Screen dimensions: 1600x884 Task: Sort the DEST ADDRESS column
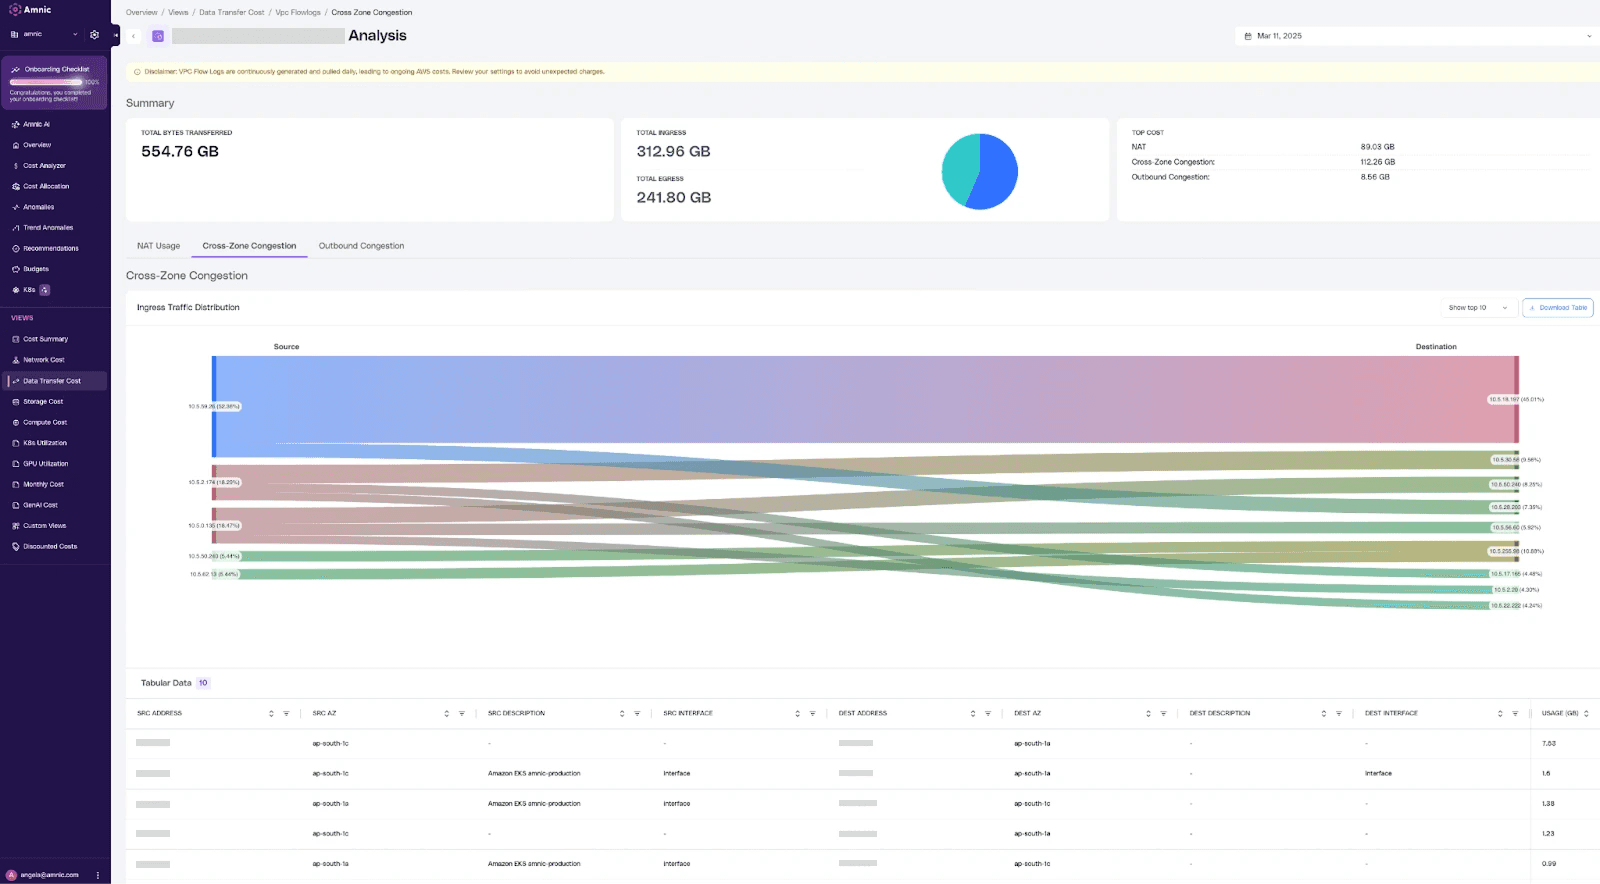point(973,714)
